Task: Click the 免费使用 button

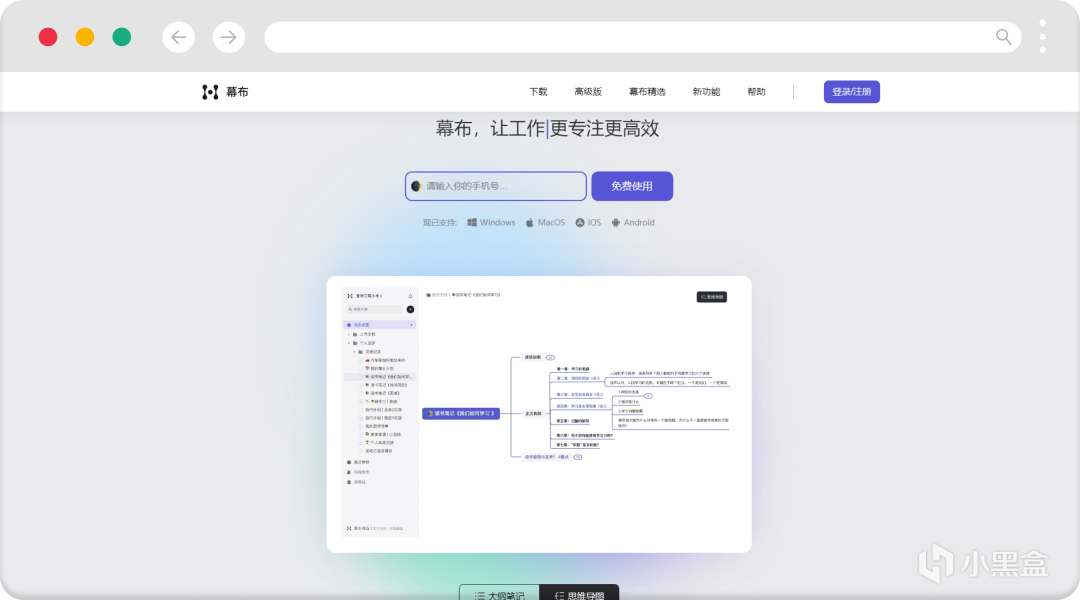Action: (x=632, y=186)
